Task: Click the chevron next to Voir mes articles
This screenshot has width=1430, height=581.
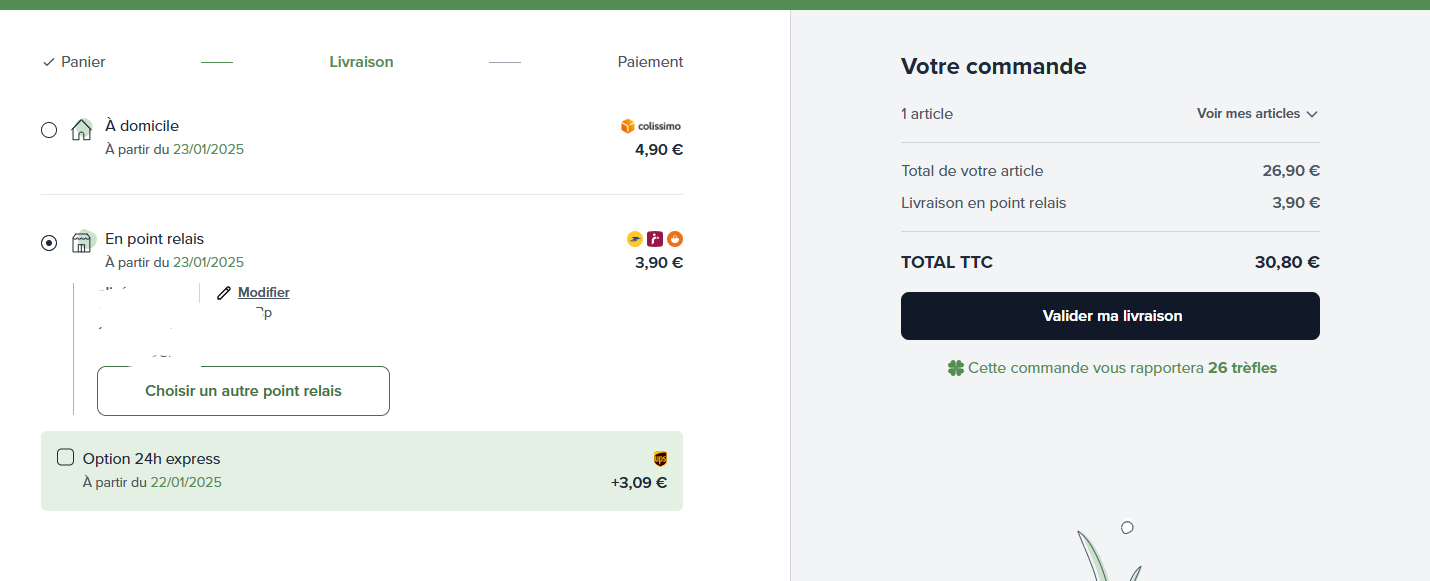Action: pyautogui.click(x=1312, y=114)
